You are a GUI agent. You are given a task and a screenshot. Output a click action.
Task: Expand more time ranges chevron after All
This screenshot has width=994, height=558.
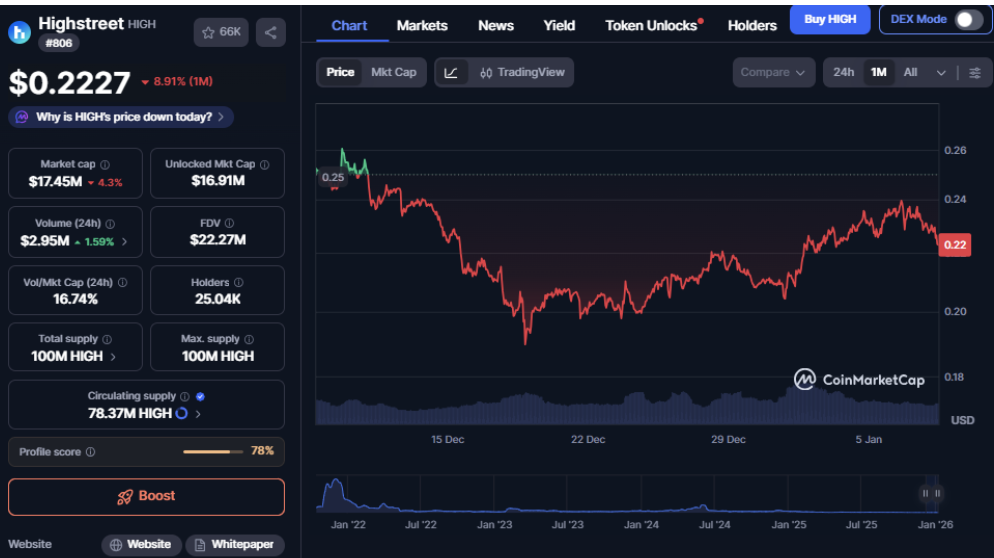coord(941,72)
